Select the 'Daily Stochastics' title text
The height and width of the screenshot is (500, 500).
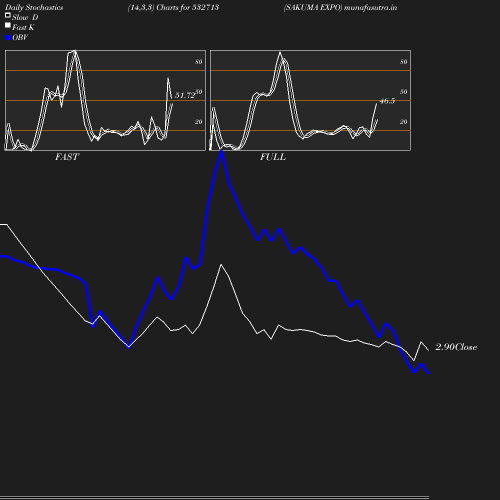tap(34, 8)
